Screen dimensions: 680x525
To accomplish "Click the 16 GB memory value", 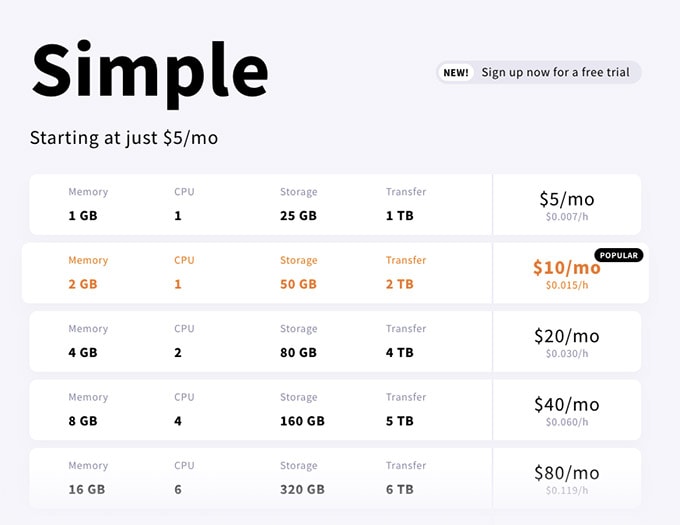I will coord(87,490).
